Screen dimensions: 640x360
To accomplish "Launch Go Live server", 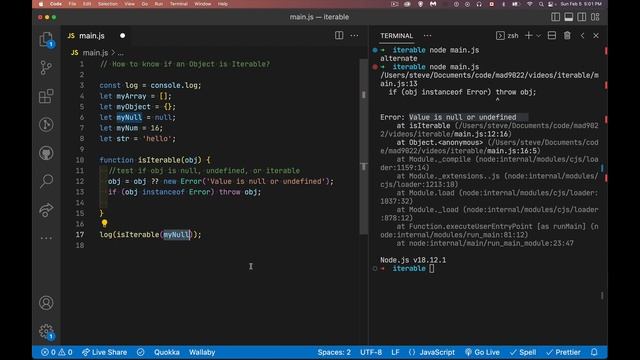I will point(482,352).
